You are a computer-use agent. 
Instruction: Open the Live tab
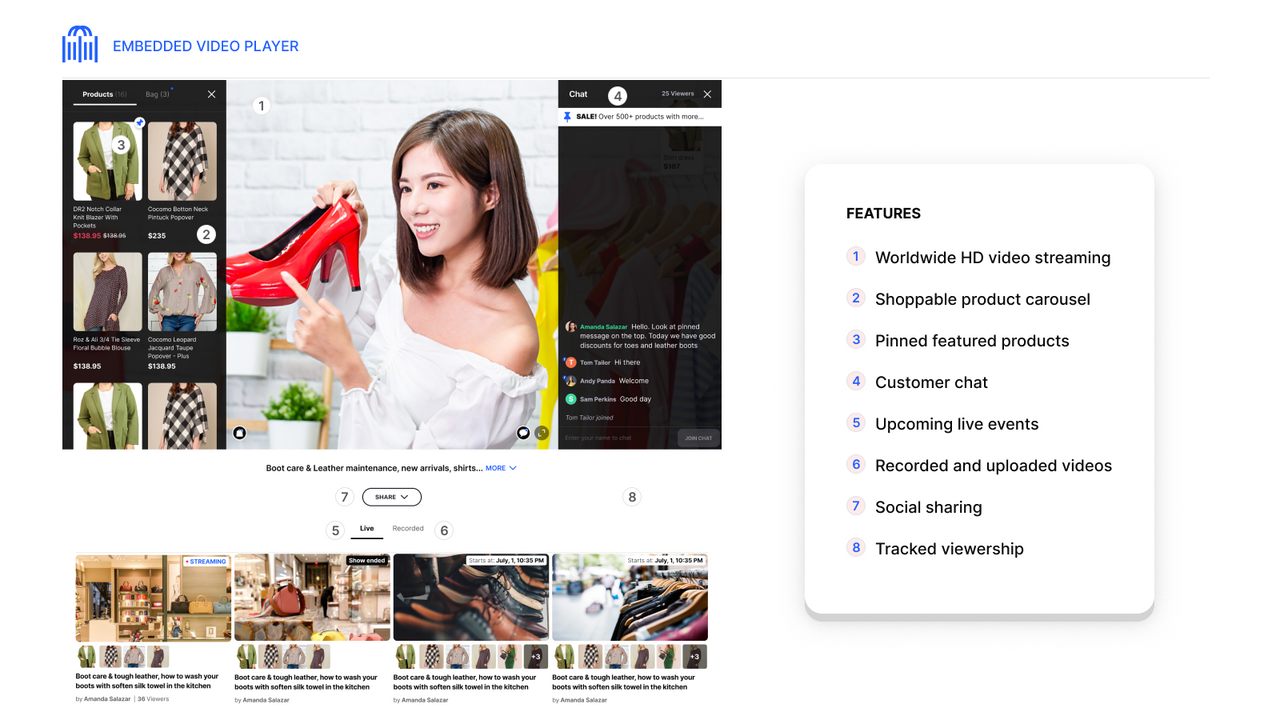tap(367, 529)
